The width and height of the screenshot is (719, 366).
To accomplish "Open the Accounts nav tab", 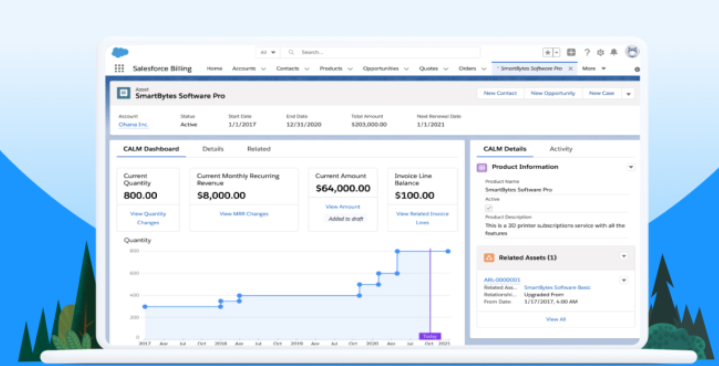I will tap(244, 68).
